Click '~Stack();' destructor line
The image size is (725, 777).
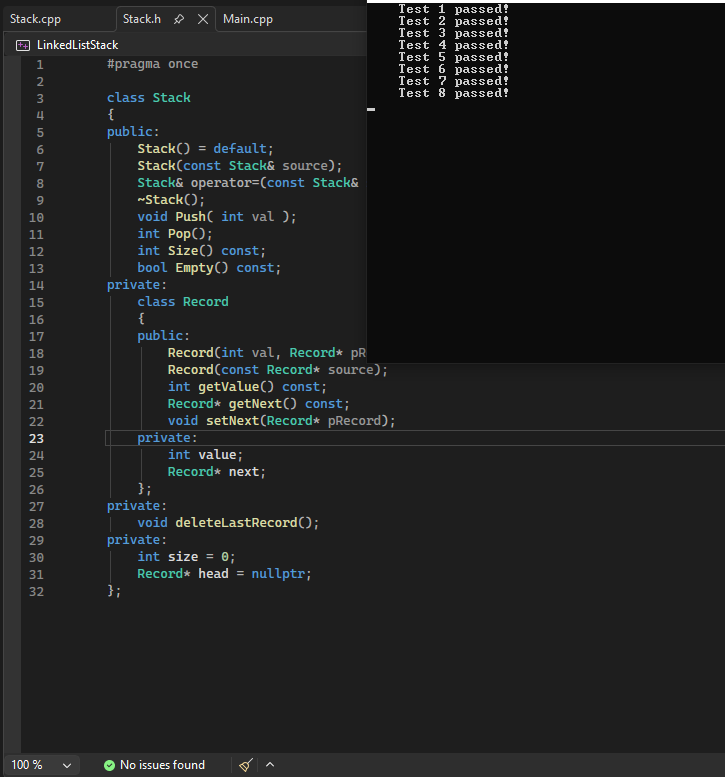pyautogui.click(x=171, y=200)
